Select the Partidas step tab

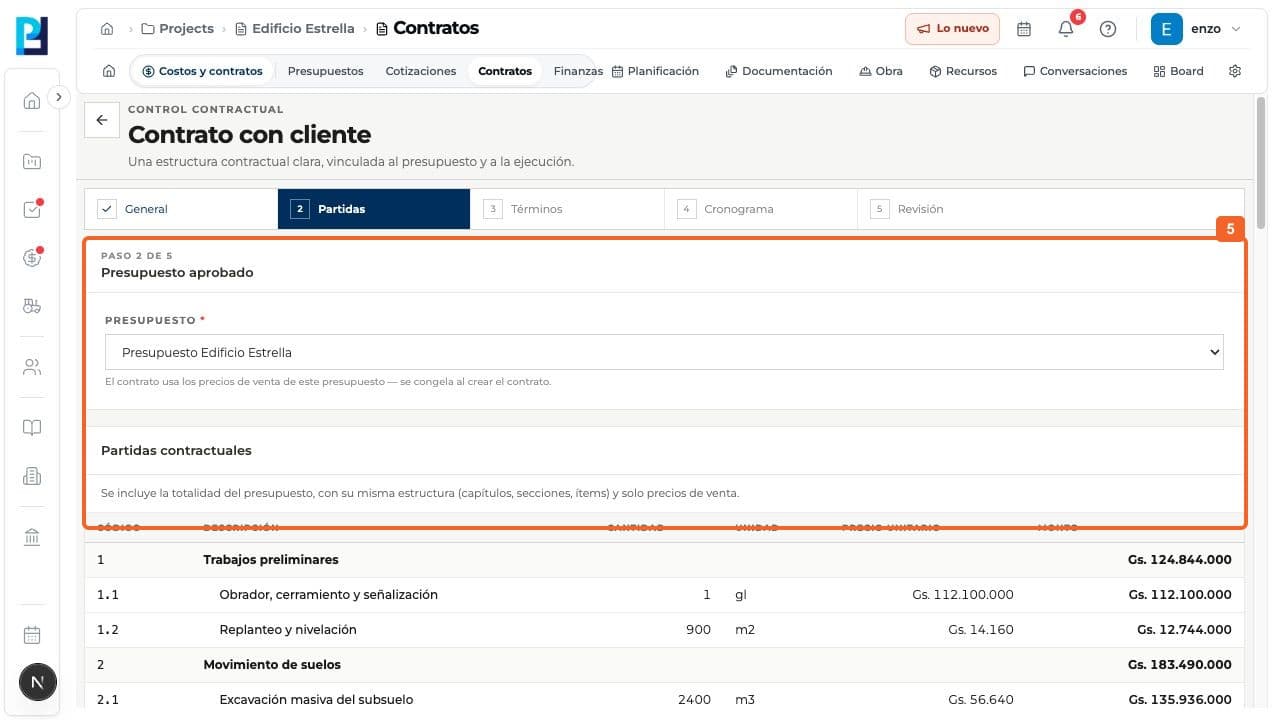click(x=374, y=209)
